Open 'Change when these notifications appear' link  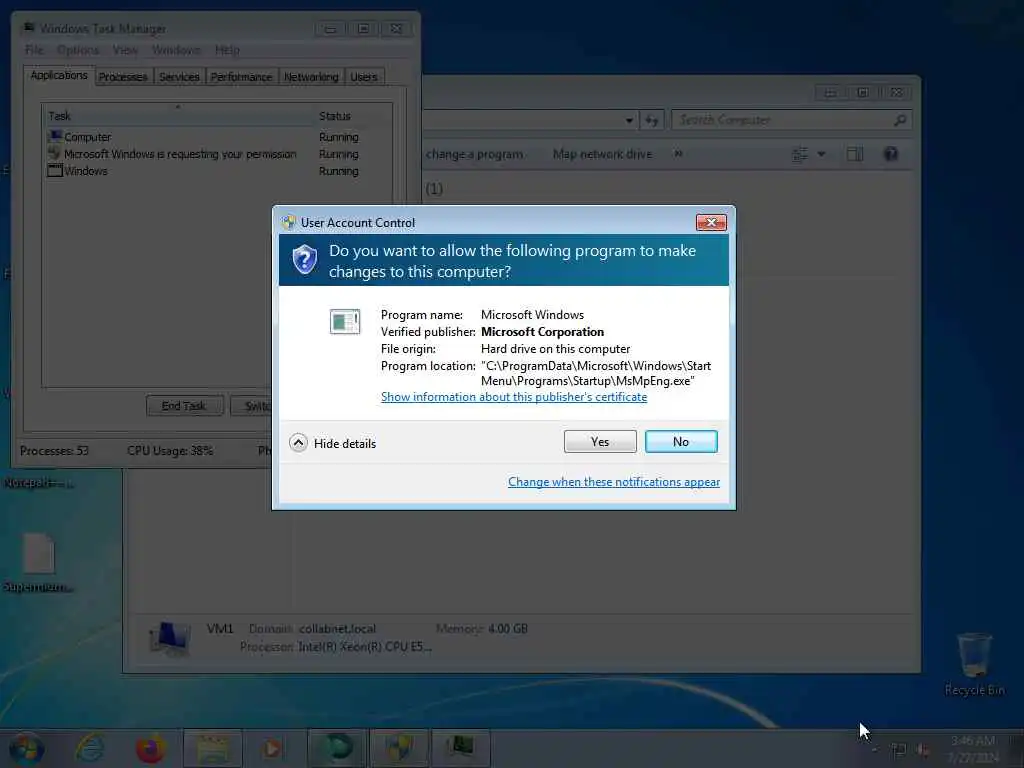(x=613, y=481)
